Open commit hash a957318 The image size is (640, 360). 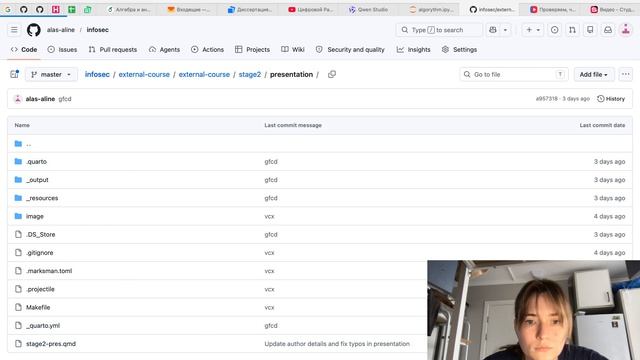coord(547,99)
